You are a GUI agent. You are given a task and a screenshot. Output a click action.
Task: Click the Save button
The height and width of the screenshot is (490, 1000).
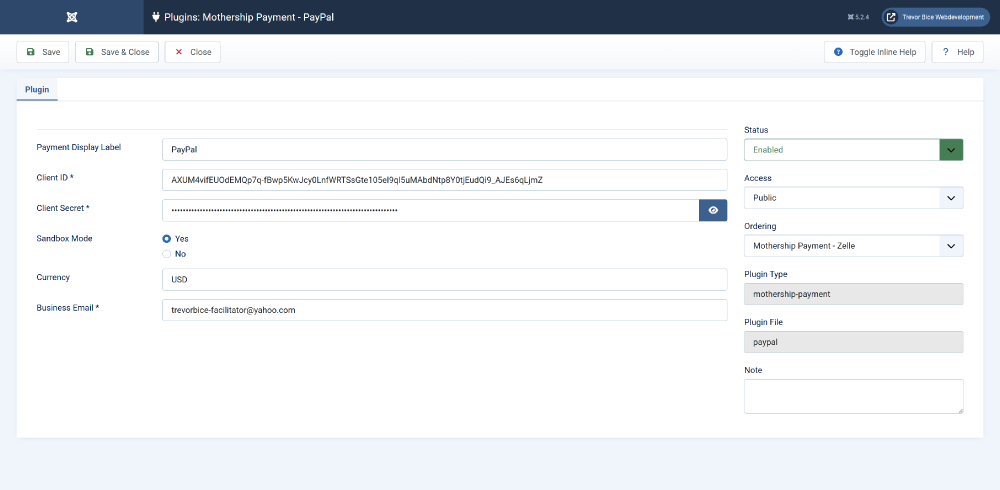(43, 52)
